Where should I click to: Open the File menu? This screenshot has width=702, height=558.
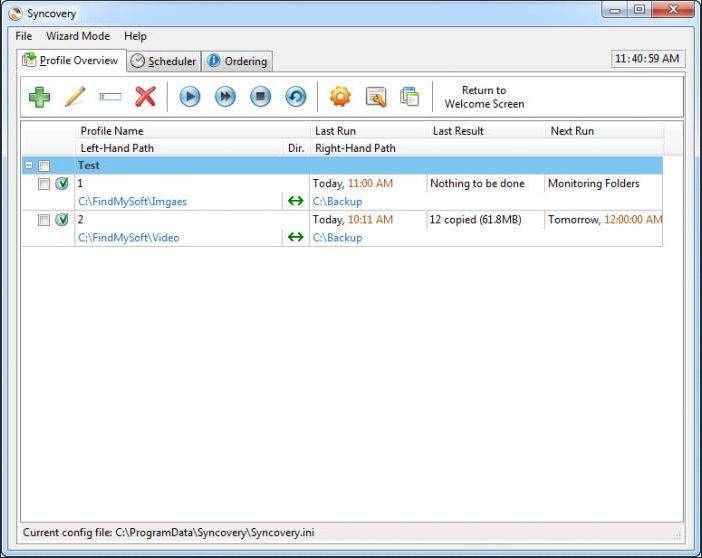pos(24,36)
